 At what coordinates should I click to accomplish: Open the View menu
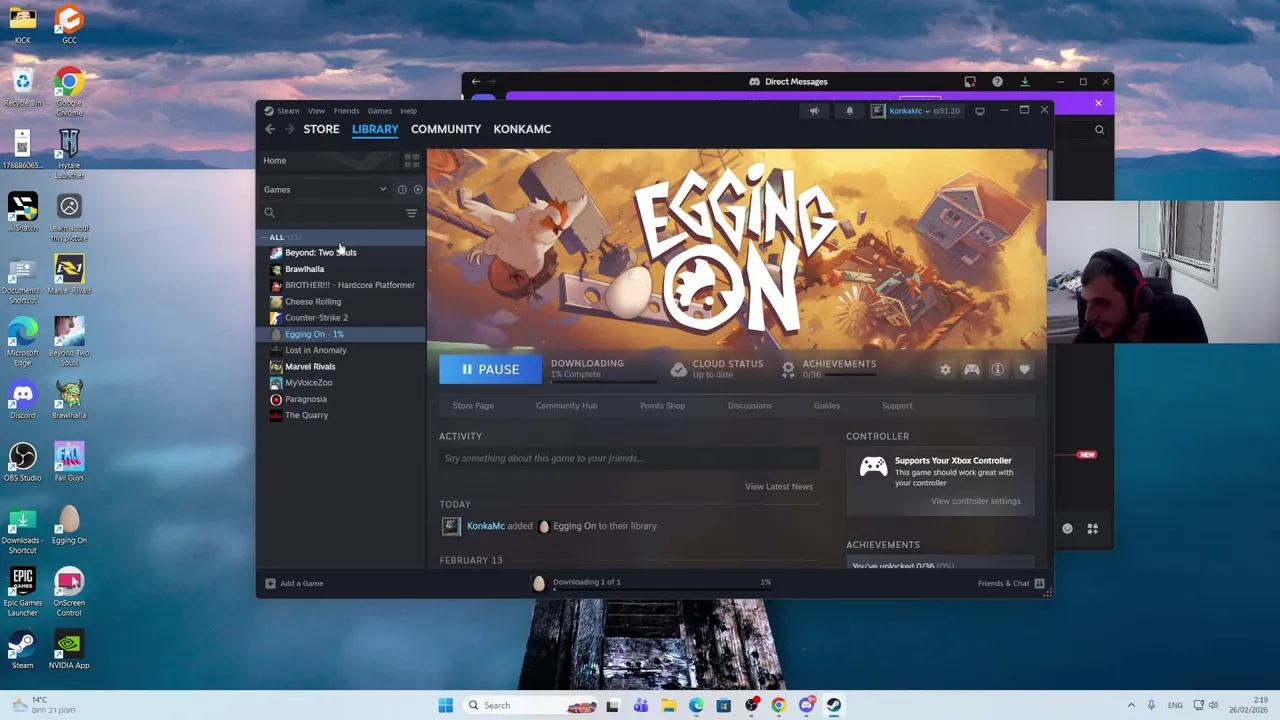[x=316, y=111]
